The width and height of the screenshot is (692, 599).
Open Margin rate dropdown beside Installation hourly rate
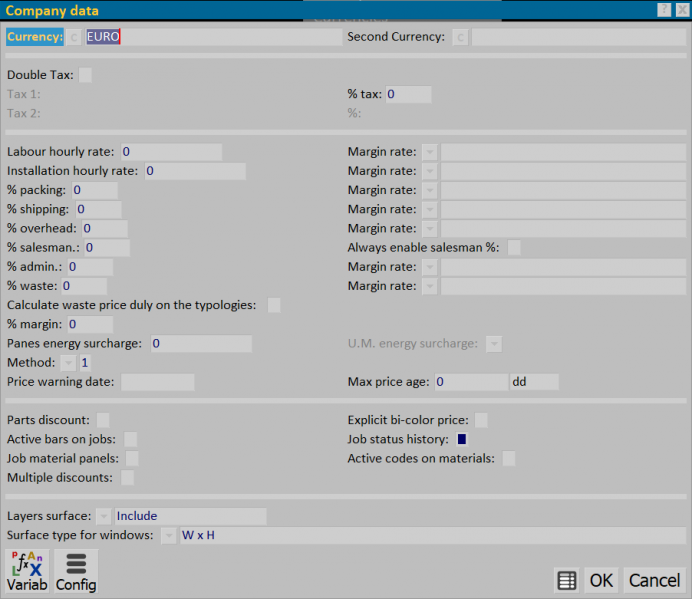pyautogui.click(x=429, y=171)
